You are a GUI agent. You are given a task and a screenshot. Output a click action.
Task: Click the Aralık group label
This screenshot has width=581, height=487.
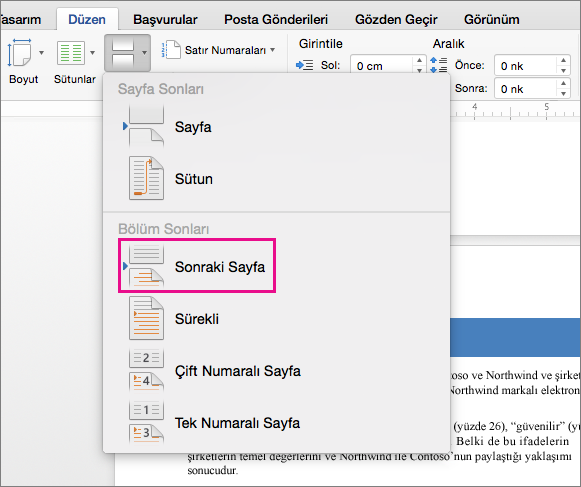(448, 44)
